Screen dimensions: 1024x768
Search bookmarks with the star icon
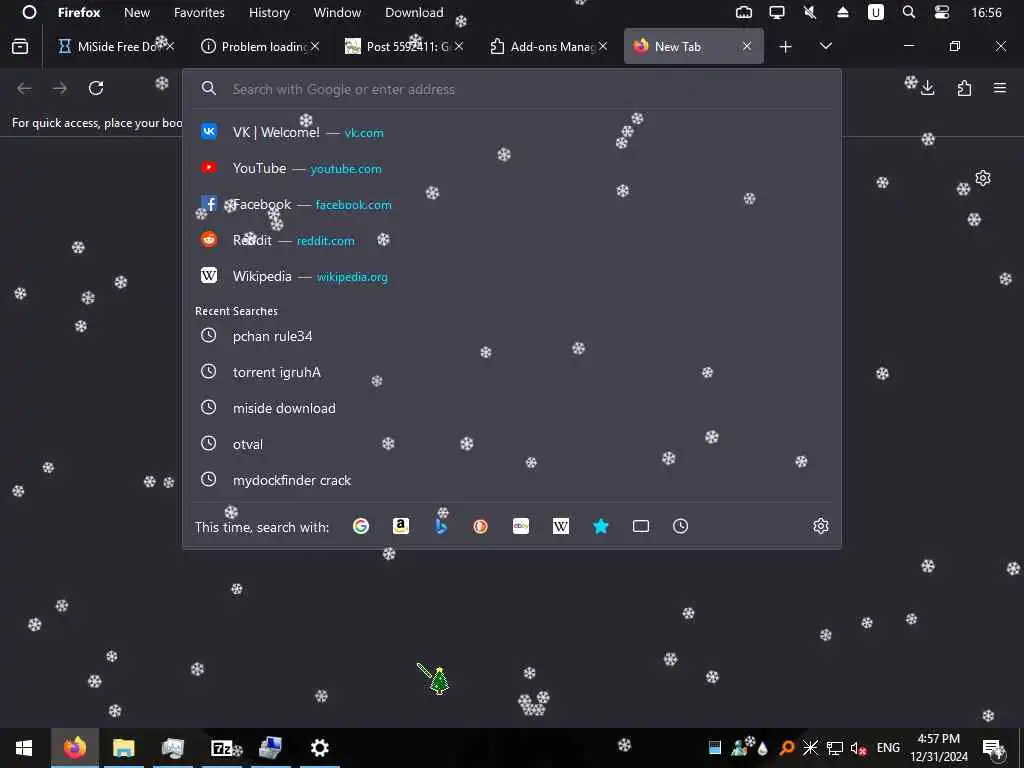tap(601, 526)
